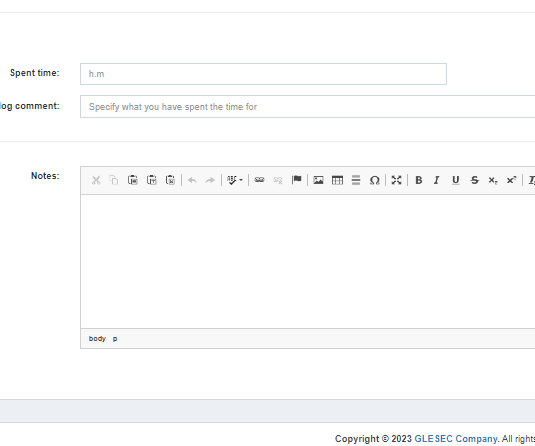Click the Paste icon in editor toolbar
This screenshot has height=446, width=535.
coord(133,180)
